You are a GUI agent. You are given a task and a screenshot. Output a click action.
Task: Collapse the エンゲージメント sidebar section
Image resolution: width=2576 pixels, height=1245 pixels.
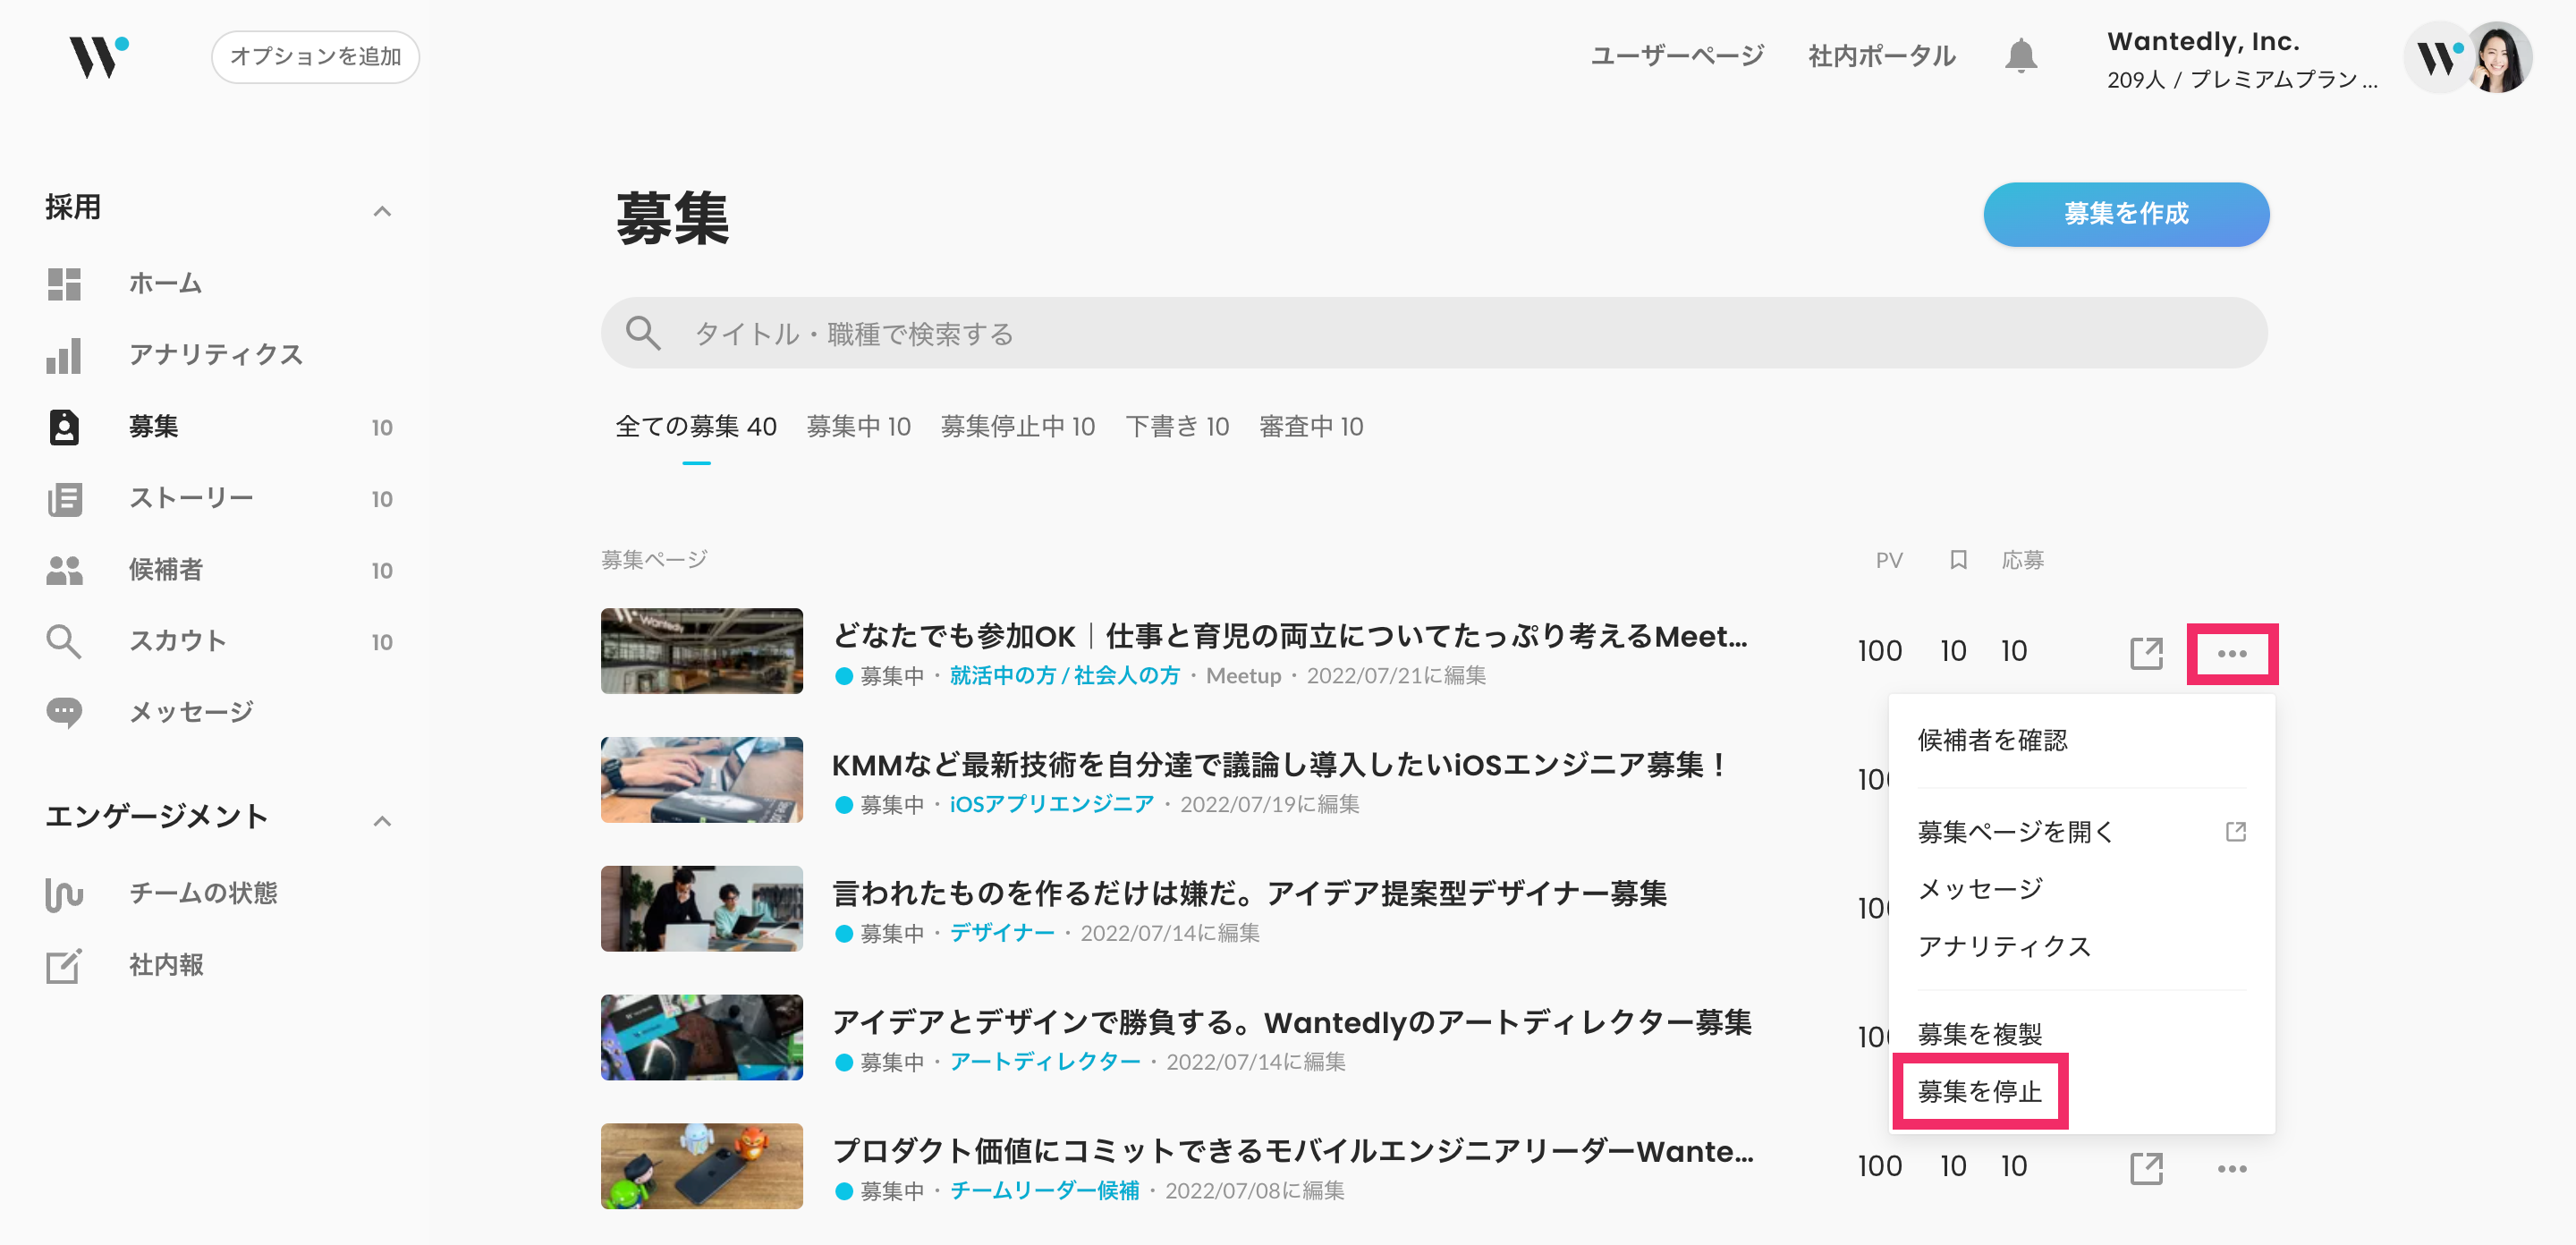[x=381, y=821]
